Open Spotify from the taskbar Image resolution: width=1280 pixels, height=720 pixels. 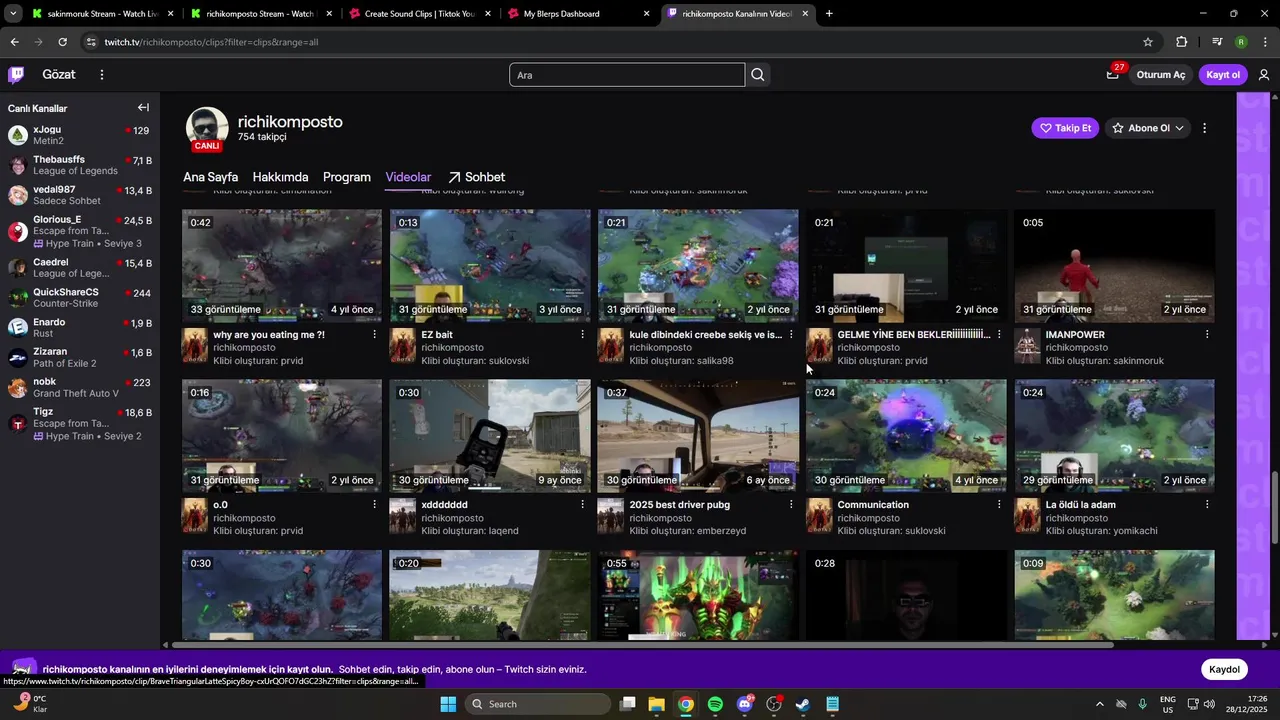coord(715,704)
